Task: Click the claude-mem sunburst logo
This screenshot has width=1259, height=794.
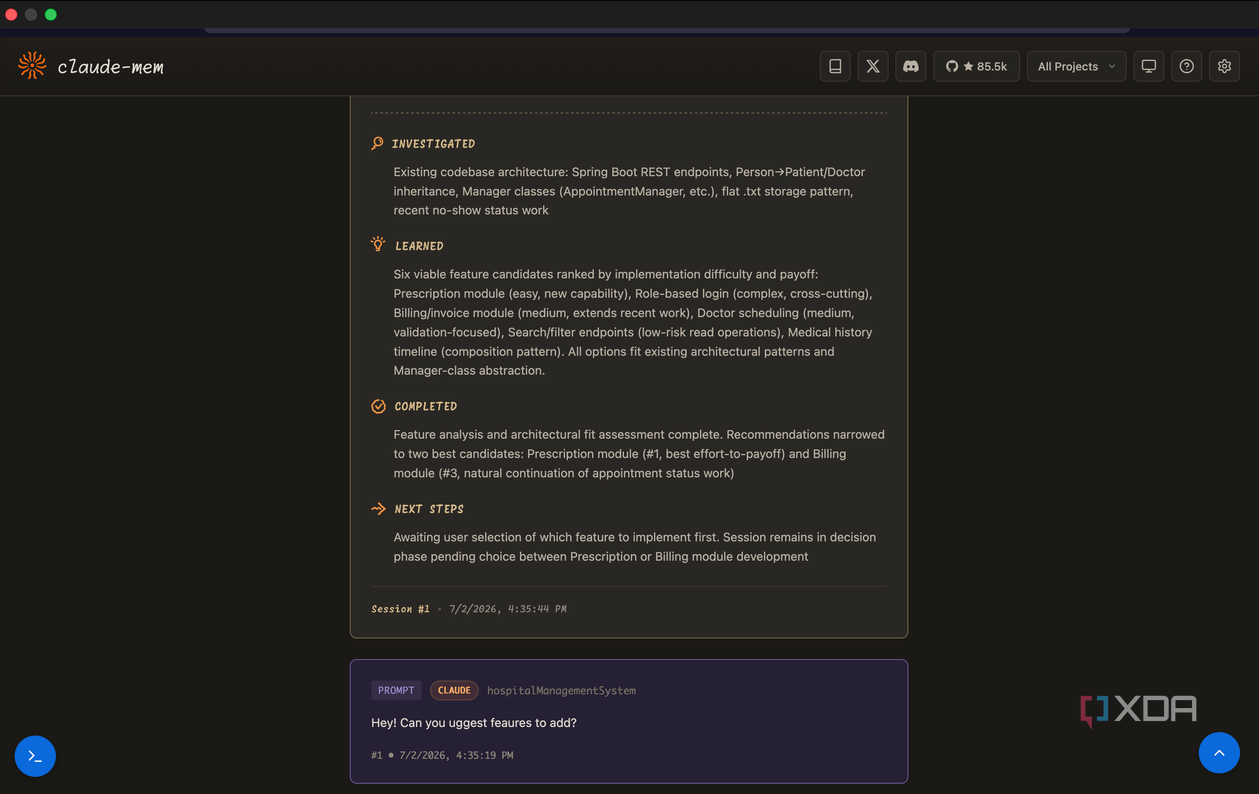Action: pyautogui.click(x=32, y=66)
